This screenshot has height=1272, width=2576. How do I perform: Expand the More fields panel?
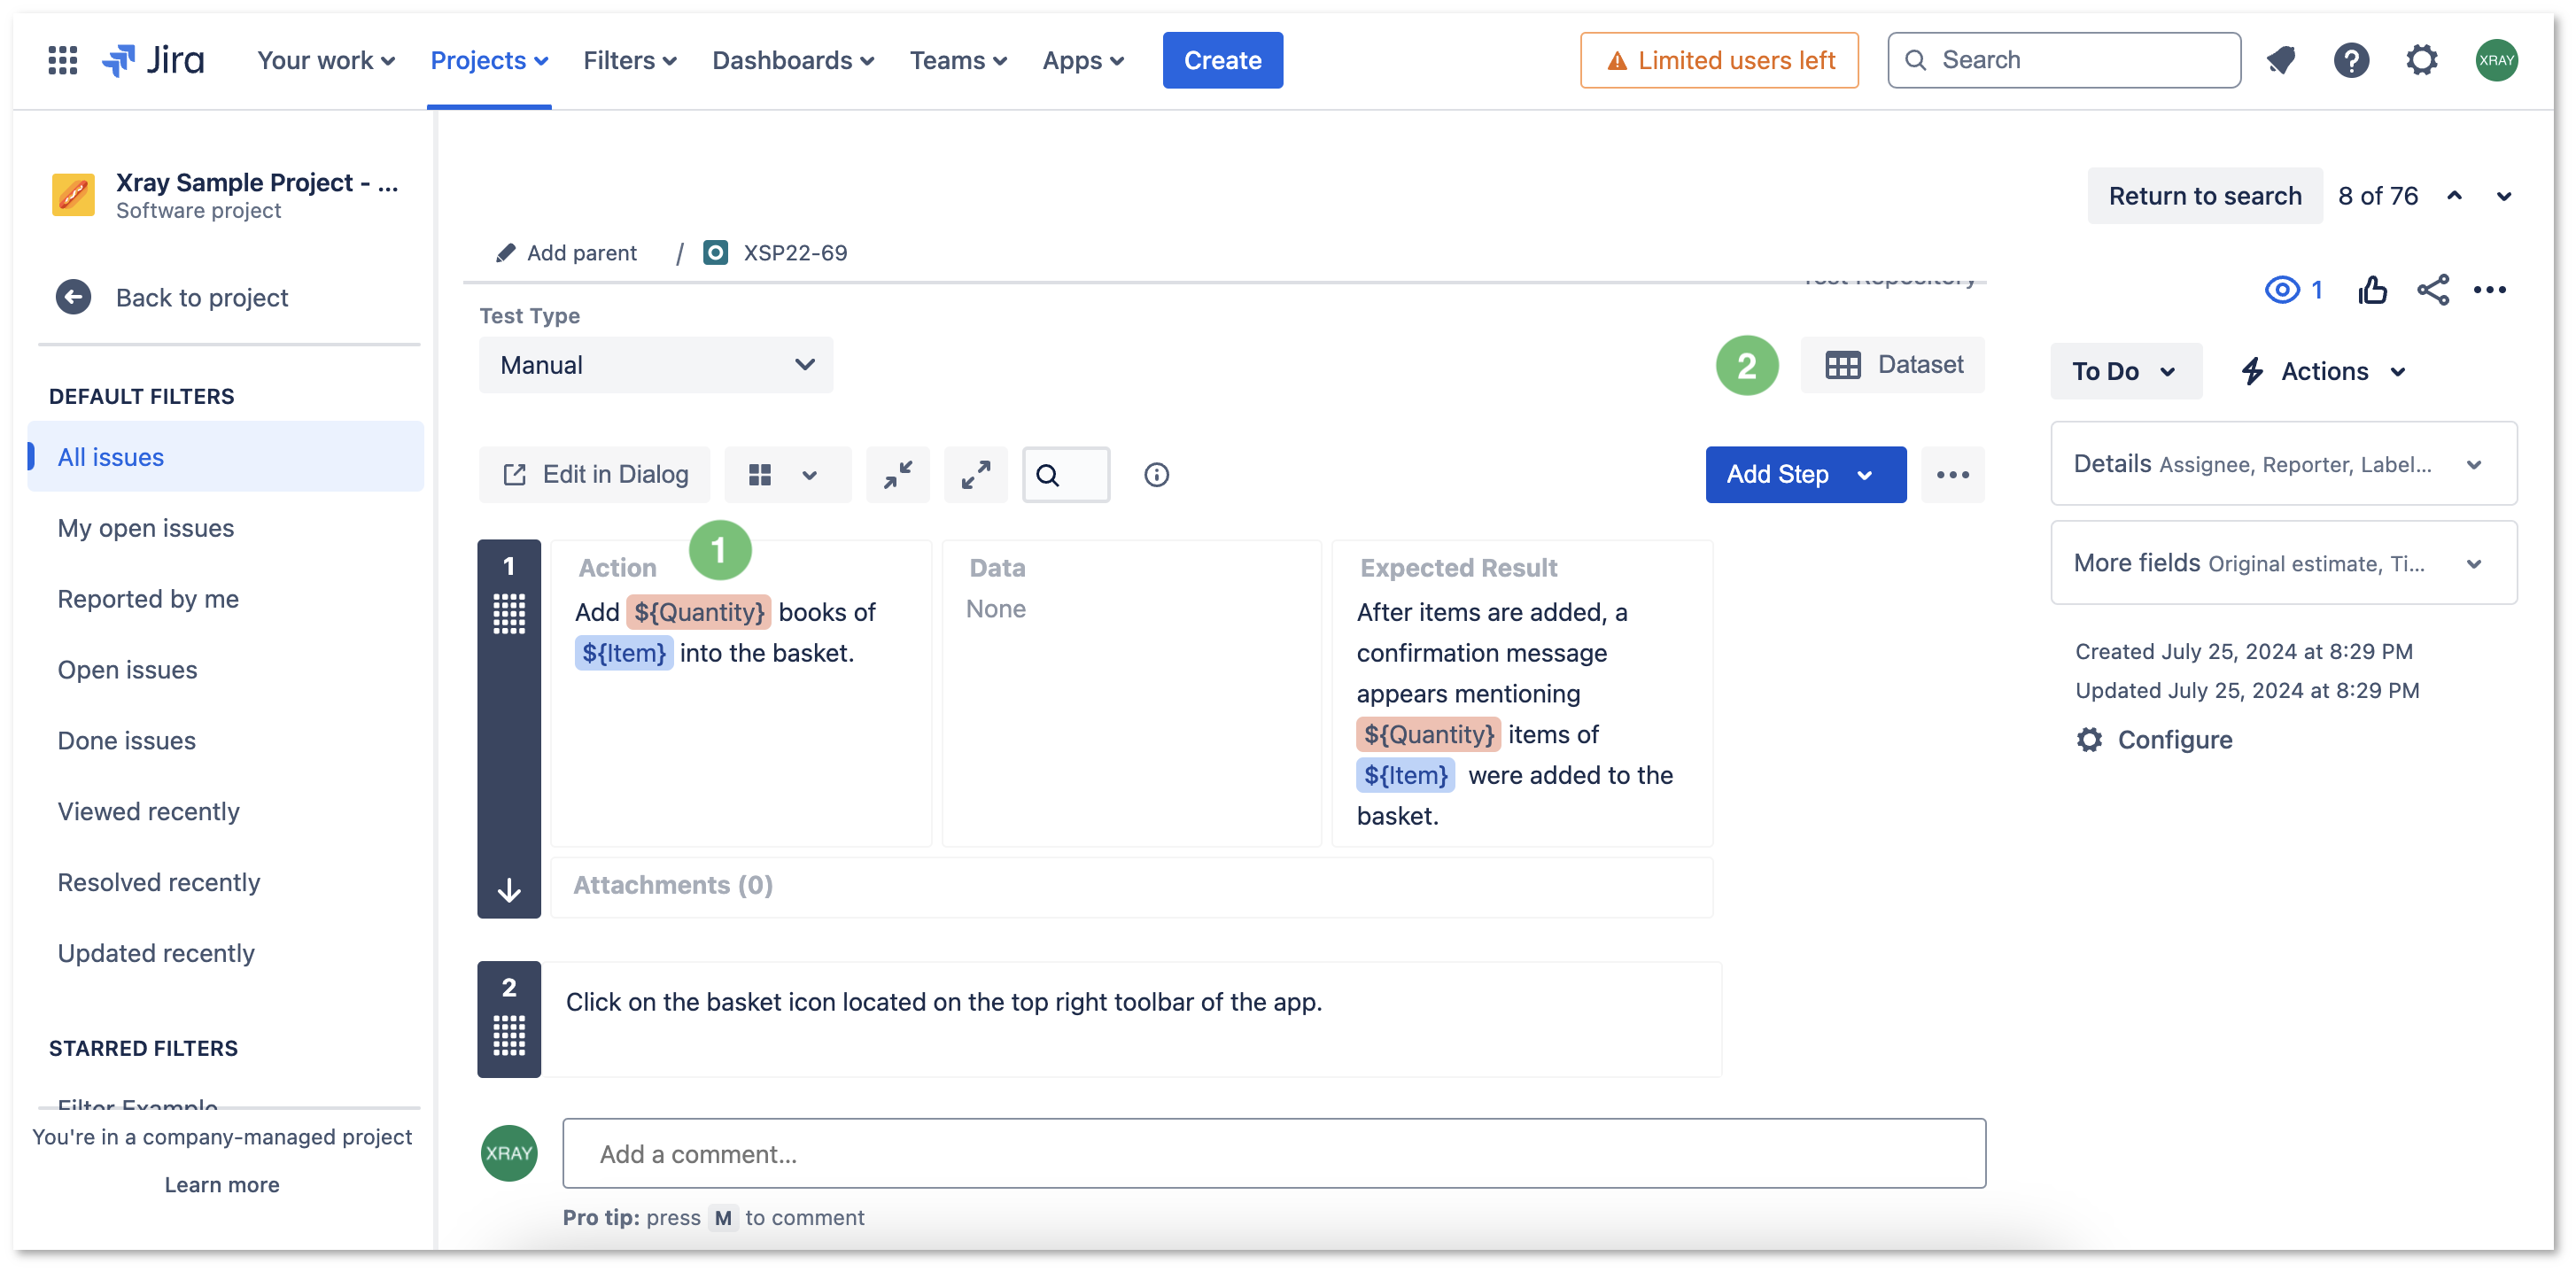pyautogui.click(x=2283, y=563)
